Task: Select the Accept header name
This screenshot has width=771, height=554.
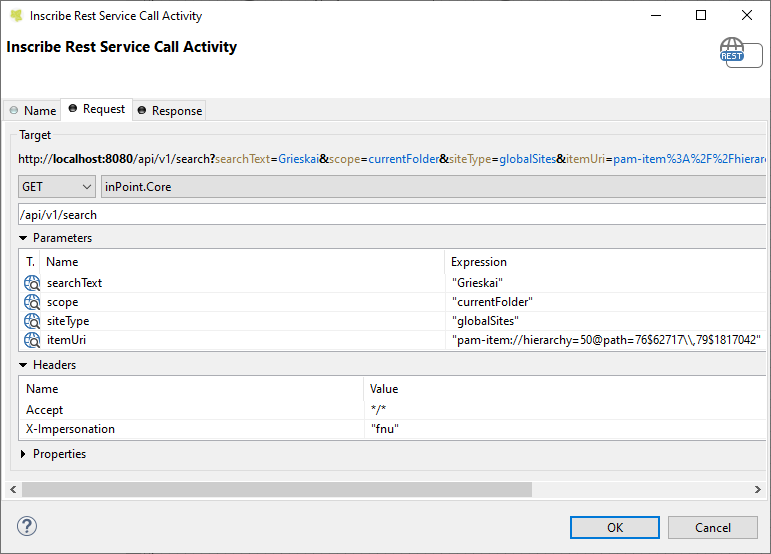Action: pyautogui.click(x=44, y=410)
